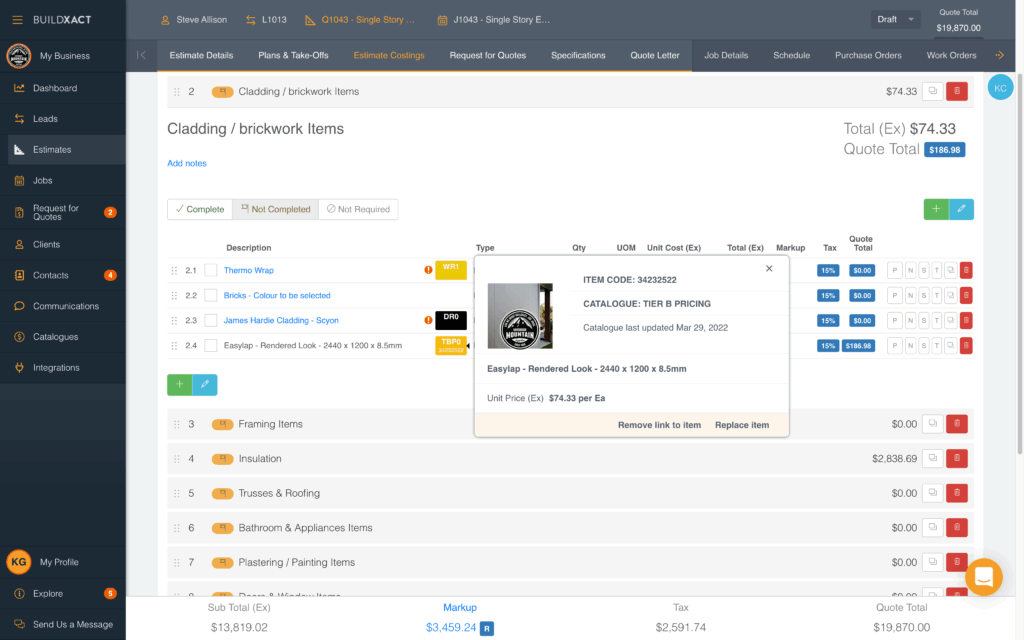The width and height of the screenshot is (1024, 640).
Task: Click the $3,459.24 markup value
Action: tap(451, 628)
